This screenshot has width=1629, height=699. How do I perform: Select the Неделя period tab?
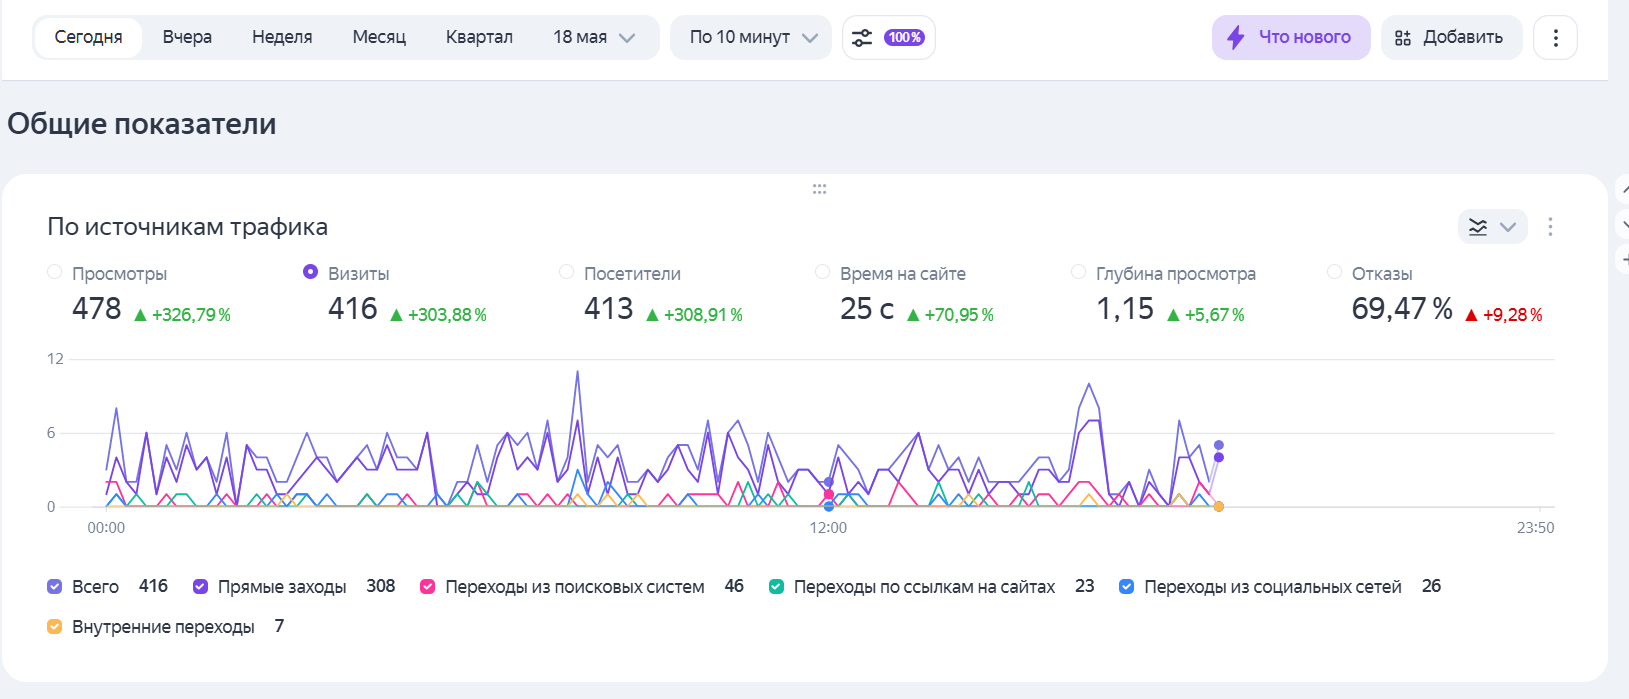(x=282, y=38)
